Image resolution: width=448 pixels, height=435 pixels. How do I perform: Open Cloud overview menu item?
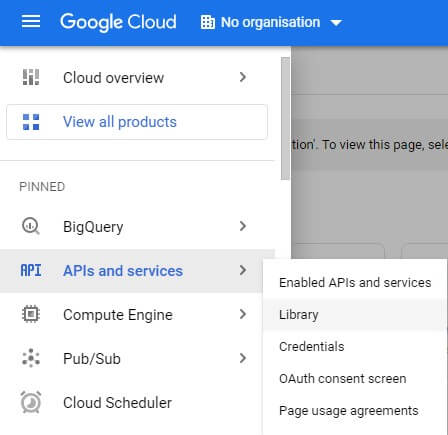pyautogui.click(x=137, y=77)
